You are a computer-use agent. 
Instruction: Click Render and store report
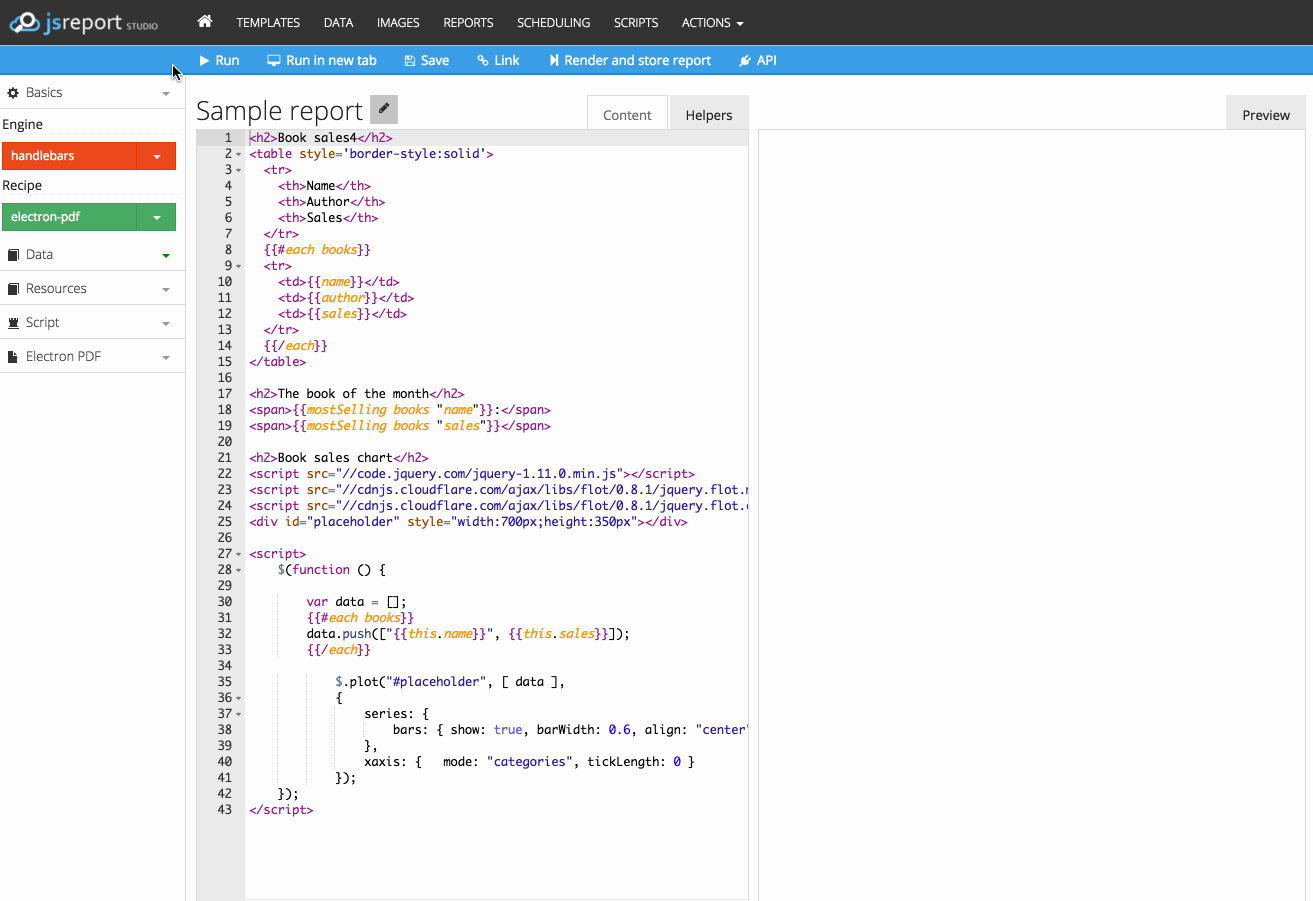click(x=630, y=60)
